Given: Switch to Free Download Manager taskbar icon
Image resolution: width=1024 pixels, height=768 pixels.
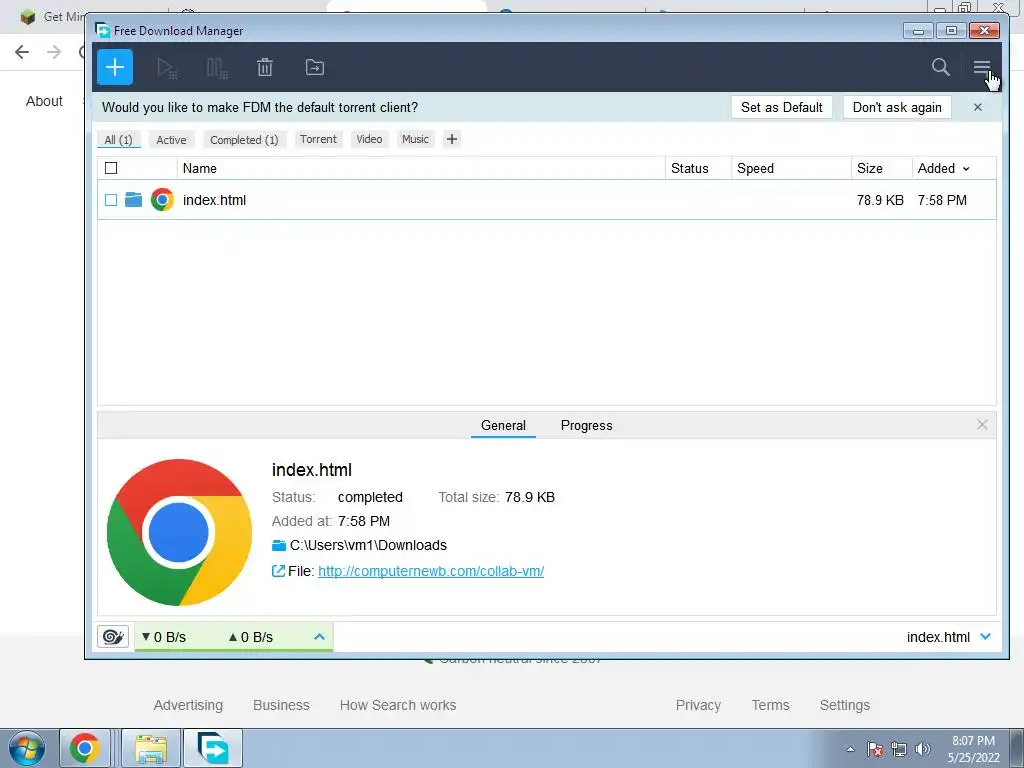Looking at the screenshot, I should pyautogui.click(x=213, y=748).
